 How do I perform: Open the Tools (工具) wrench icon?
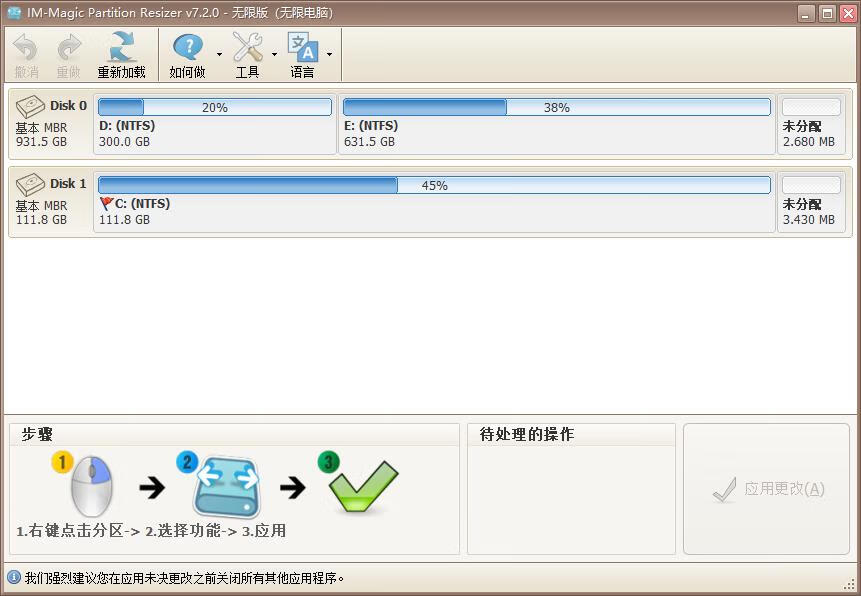(x=247, y=47)
